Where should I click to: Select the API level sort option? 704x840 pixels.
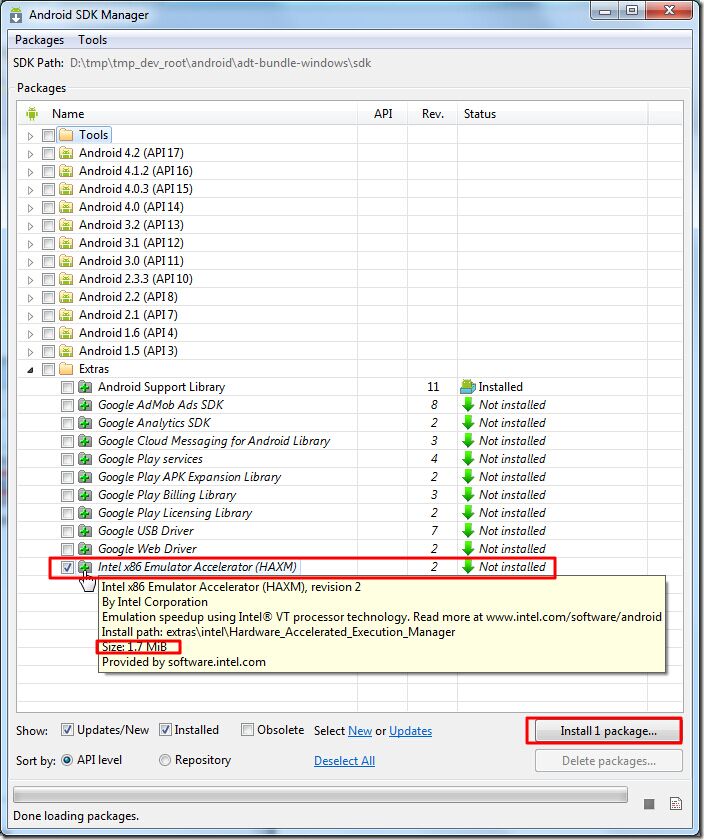tap(67, 760)
